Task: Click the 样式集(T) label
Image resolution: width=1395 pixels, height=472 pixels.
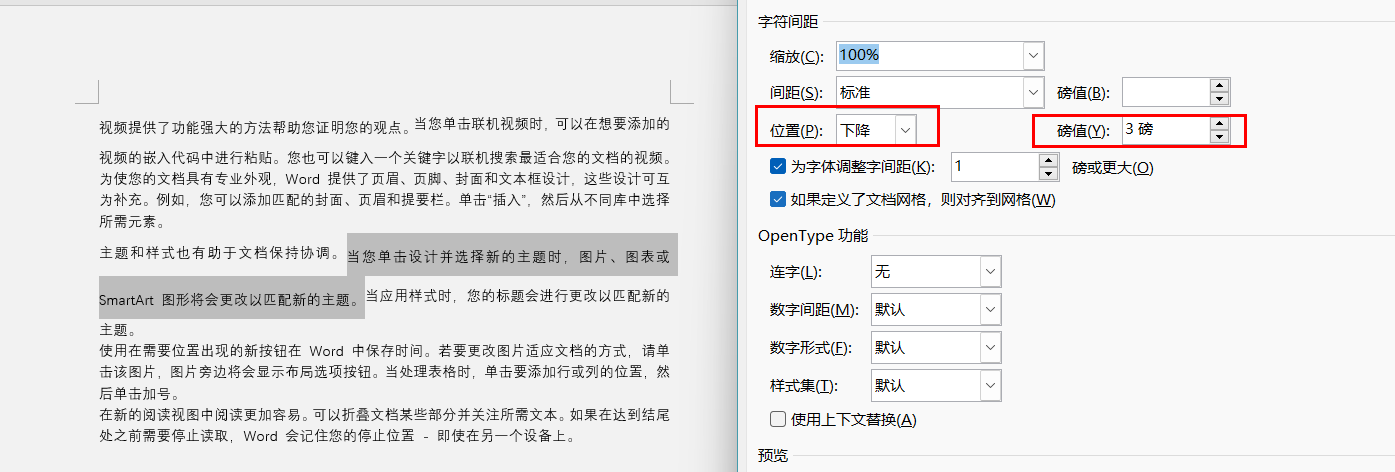Action: tap(804, 386)
